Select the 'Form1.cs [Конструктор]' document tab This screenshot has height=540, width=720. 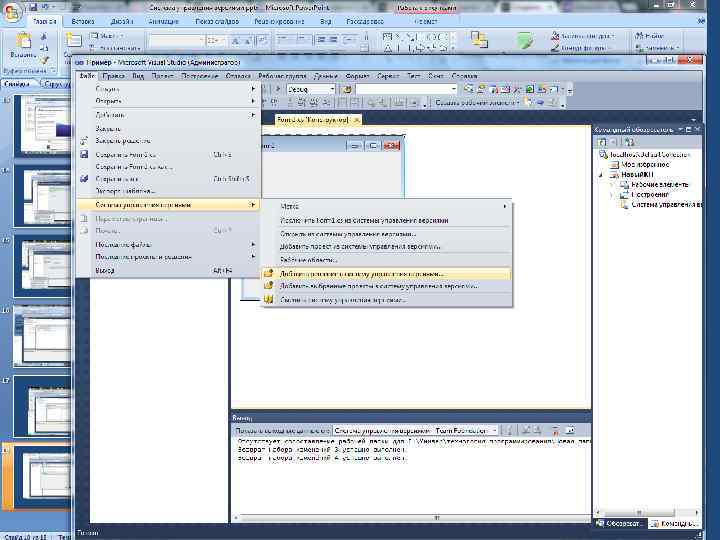(x=313, y=119)
